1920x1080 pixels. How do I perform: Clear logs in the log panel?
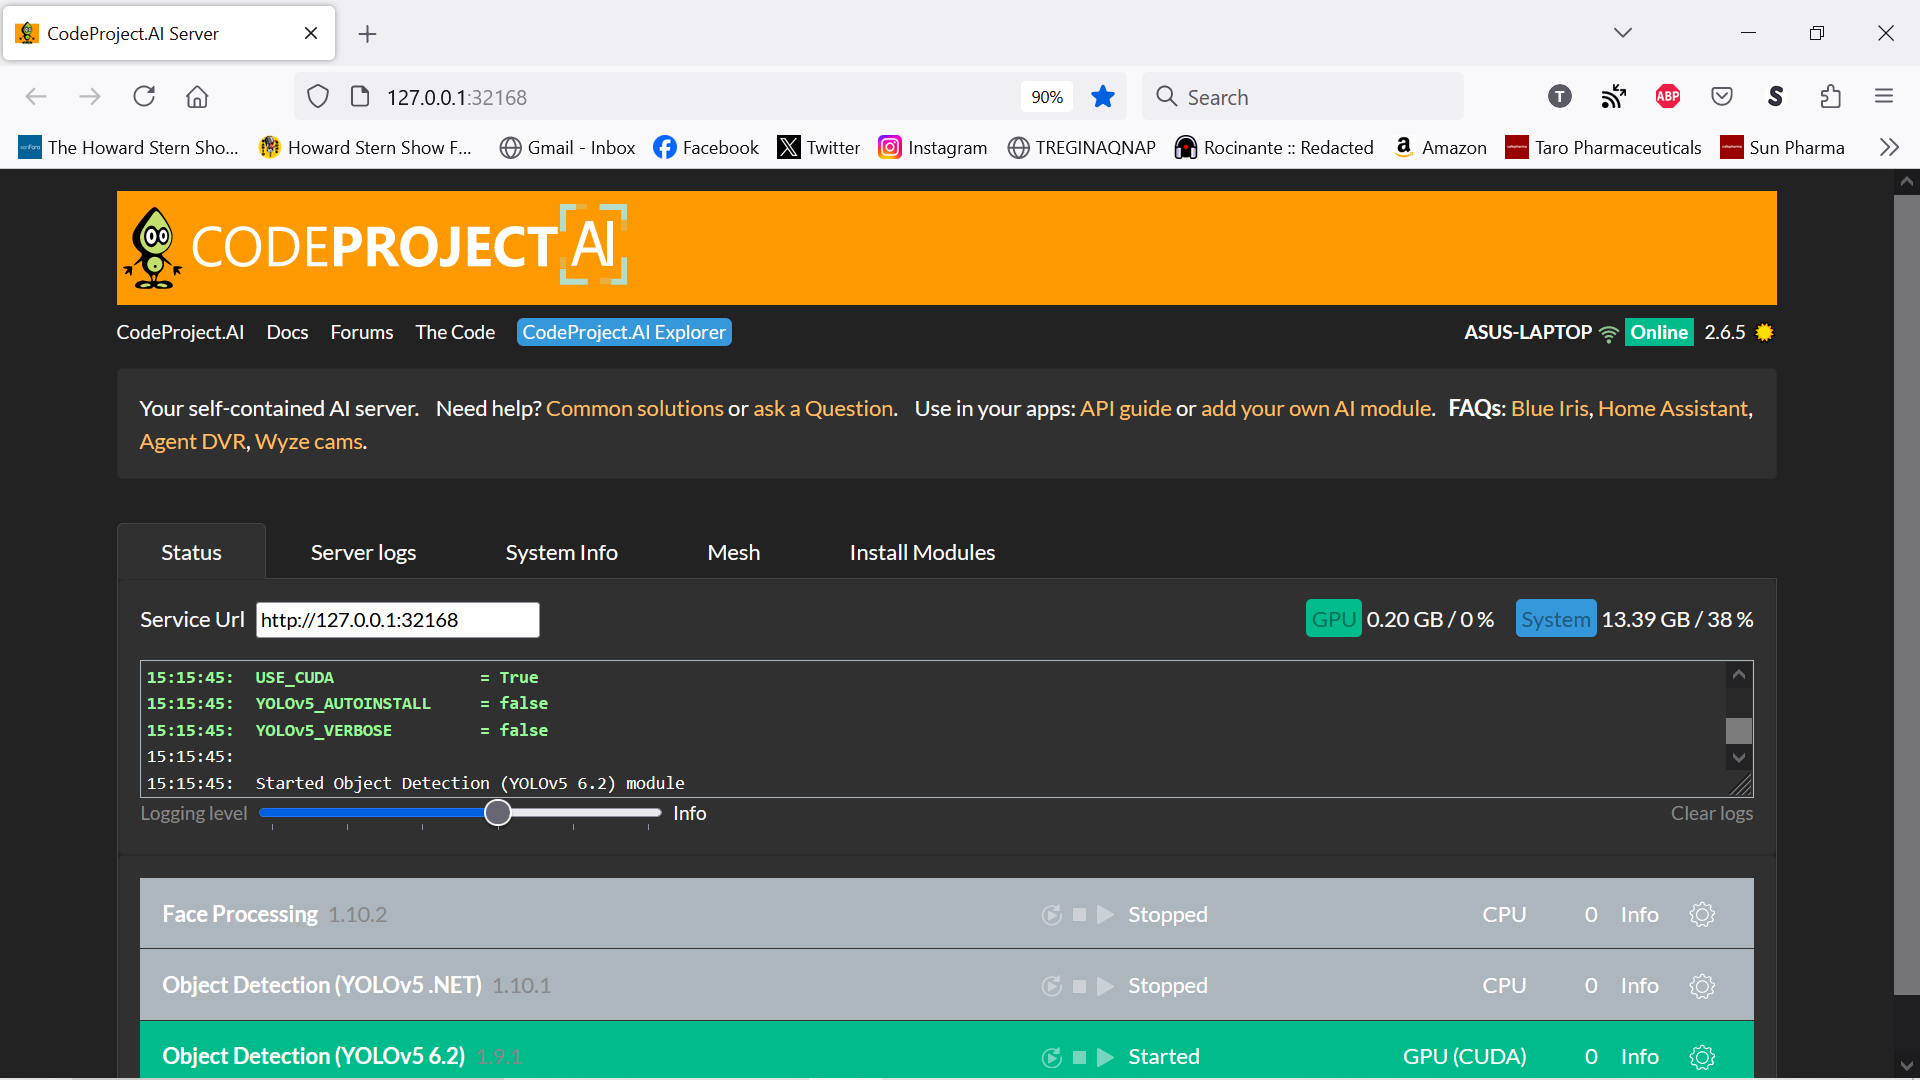1711,813
